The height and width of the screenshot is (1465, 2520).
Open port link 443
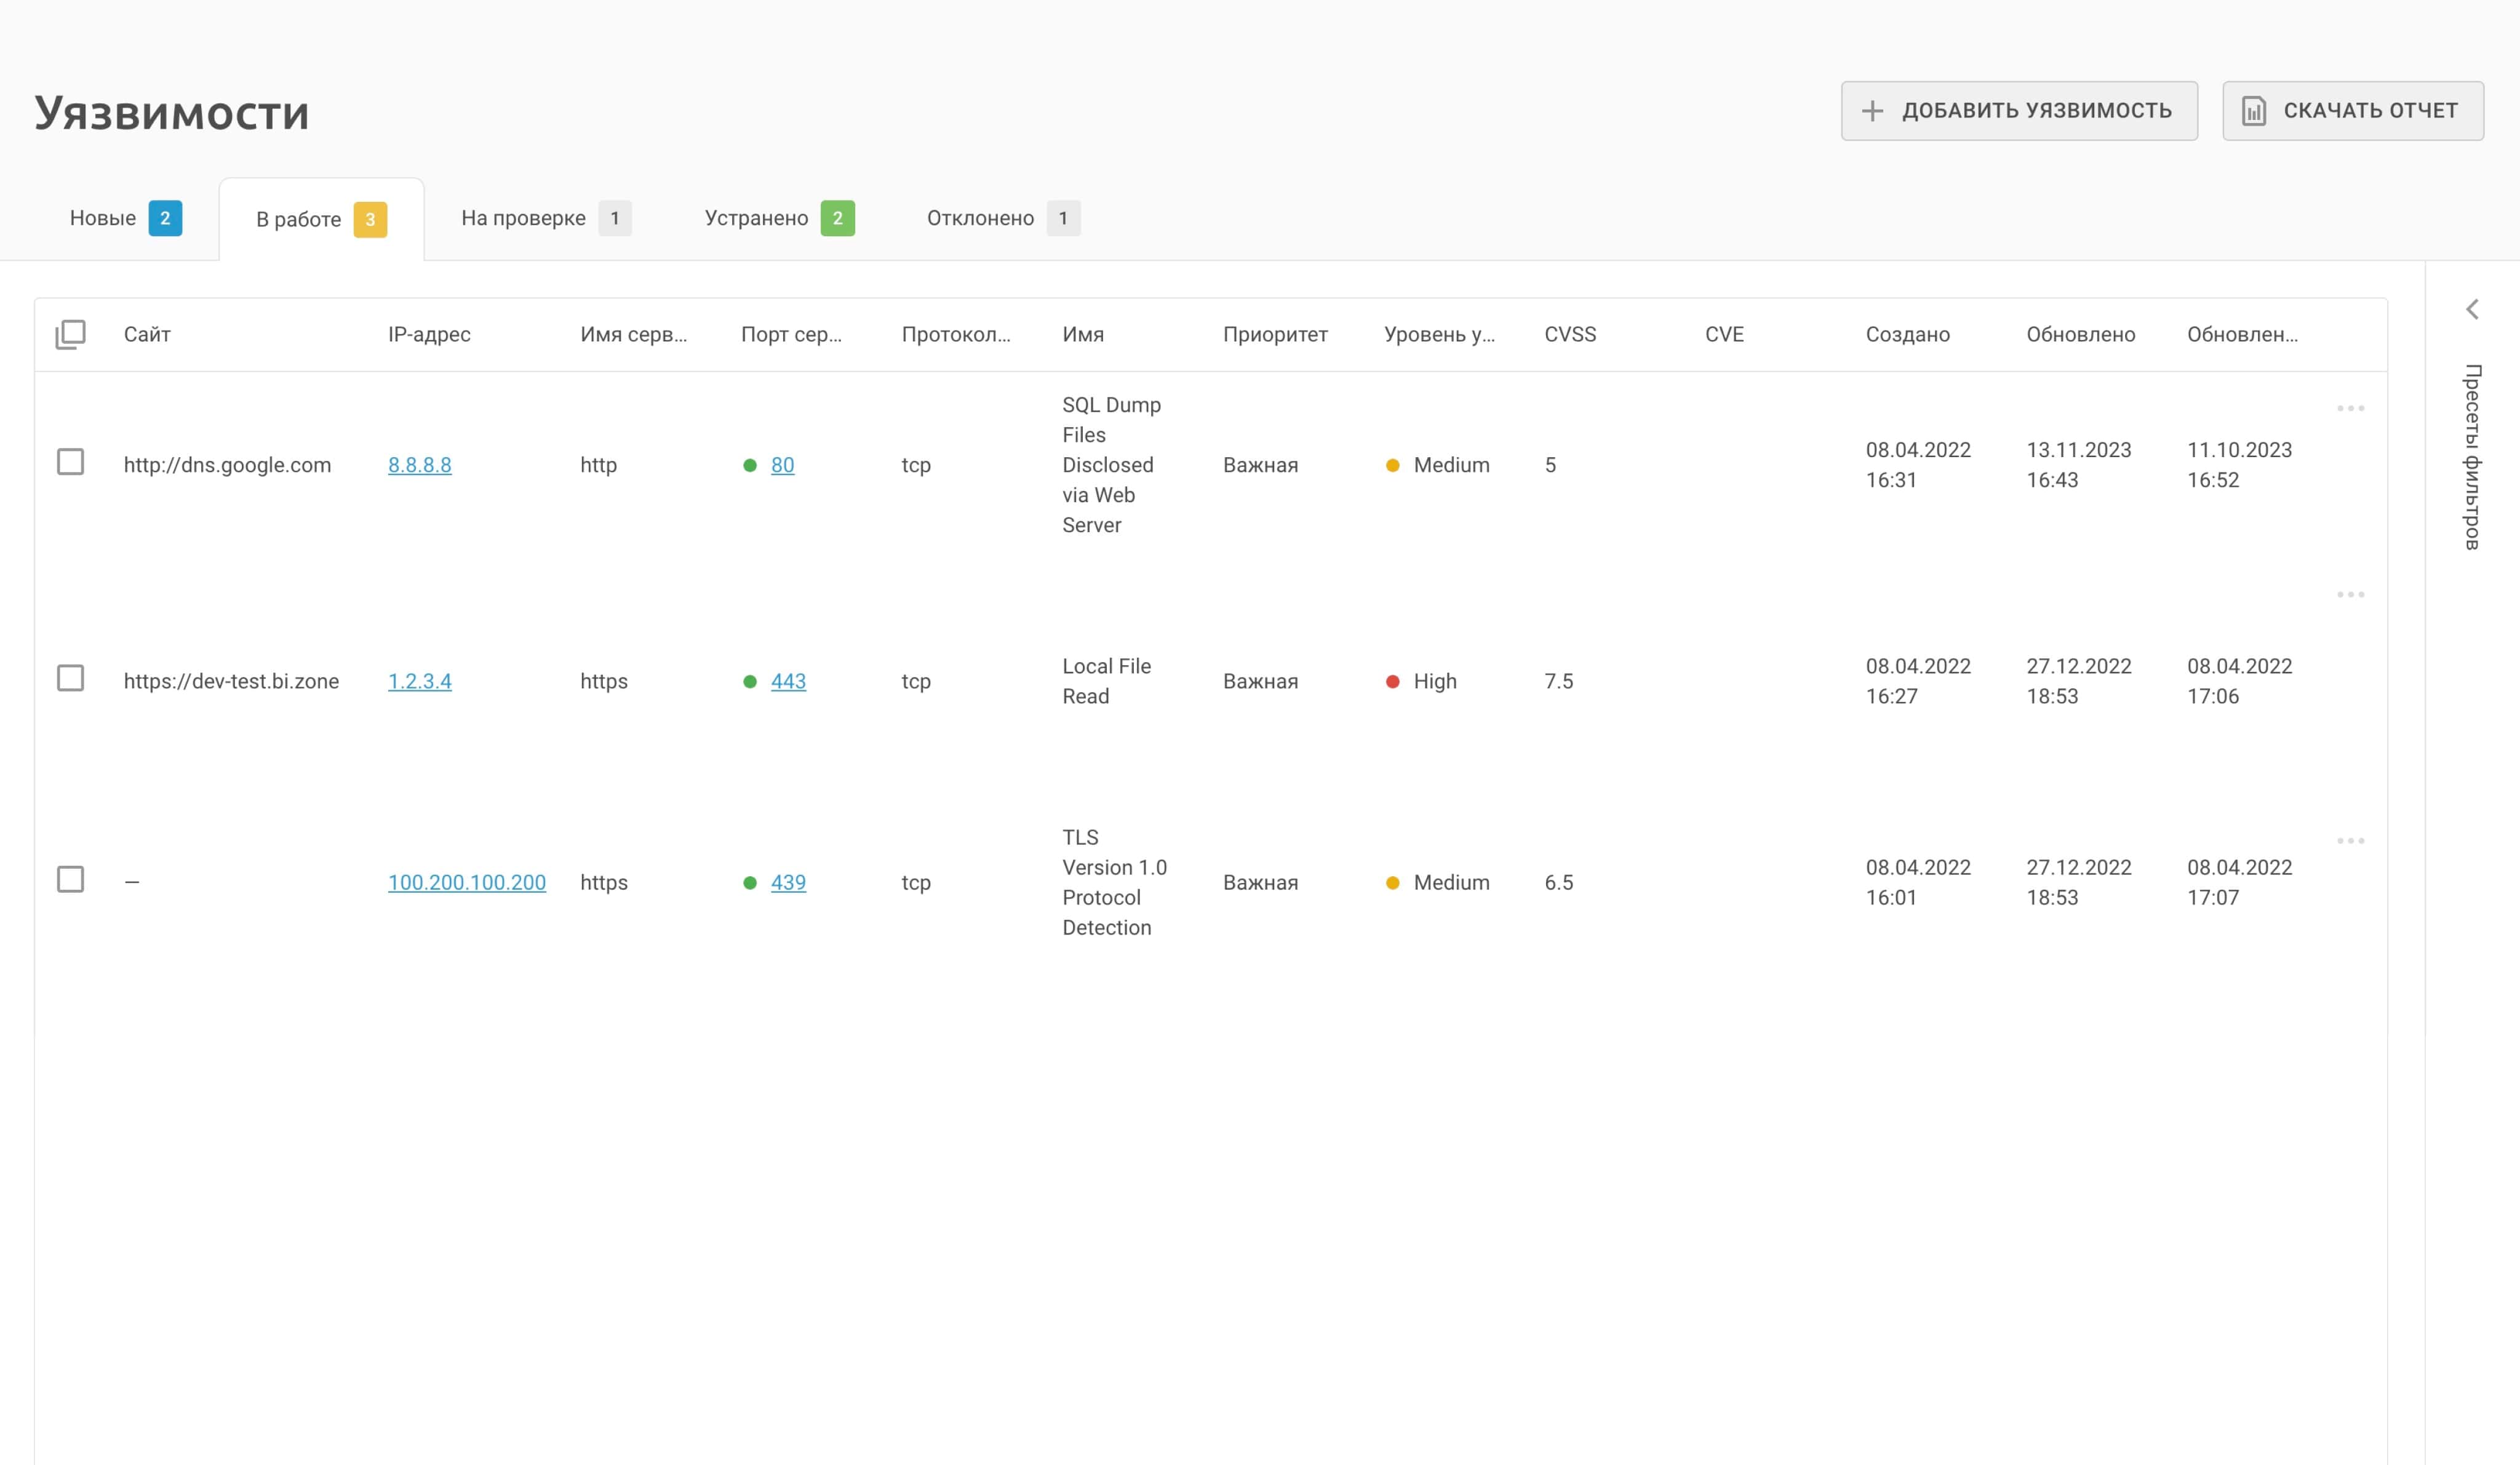coord(788,681)
